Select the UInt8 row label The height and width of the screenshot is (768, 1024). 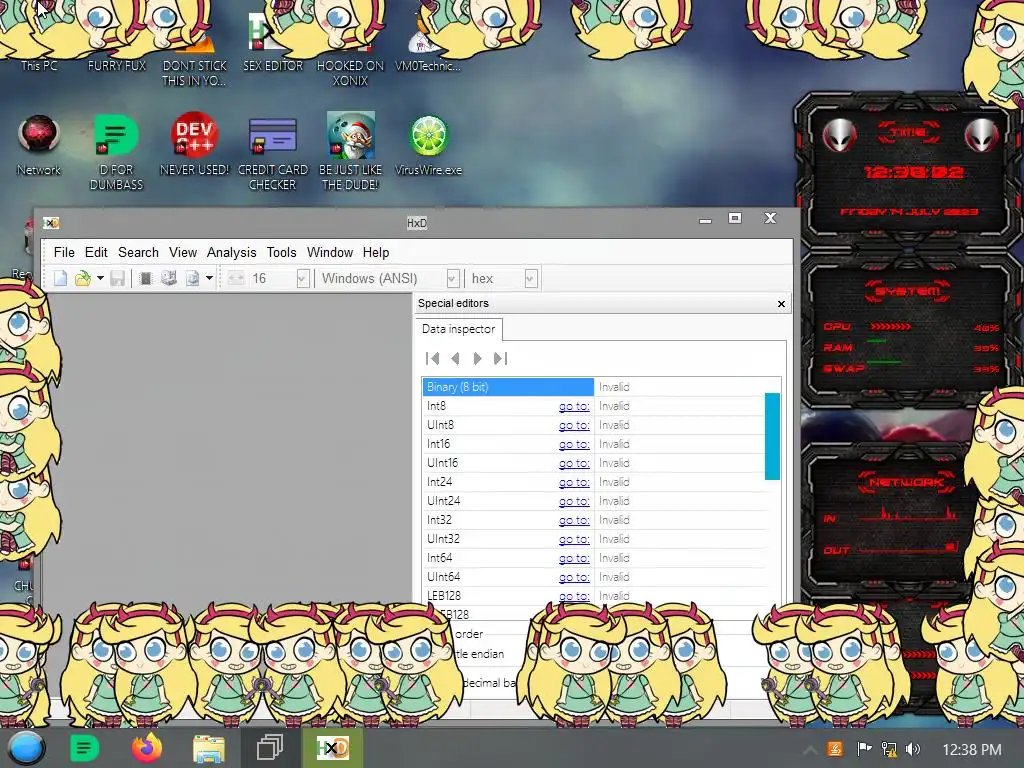click(x=440, y=425)
